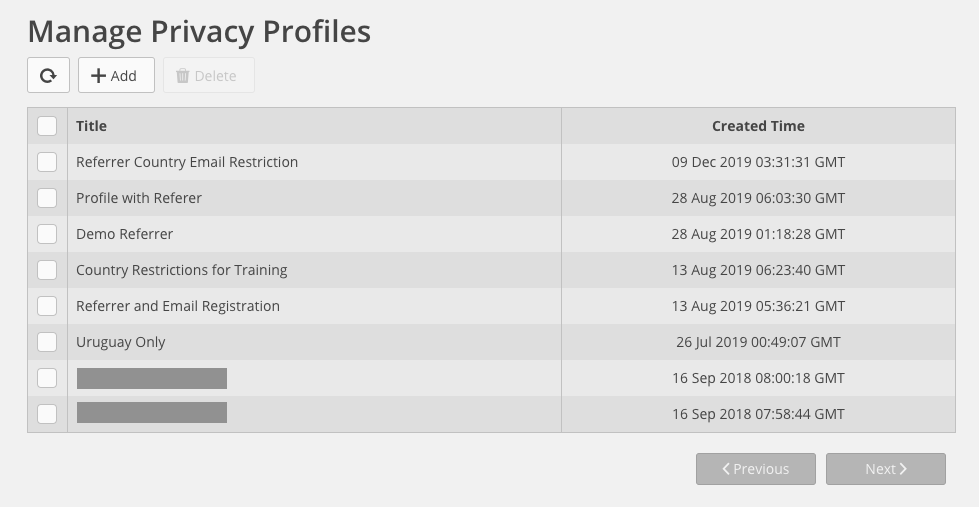Select Referrer and Email Registration checkbox
The image size is (979, 507).
47,306
